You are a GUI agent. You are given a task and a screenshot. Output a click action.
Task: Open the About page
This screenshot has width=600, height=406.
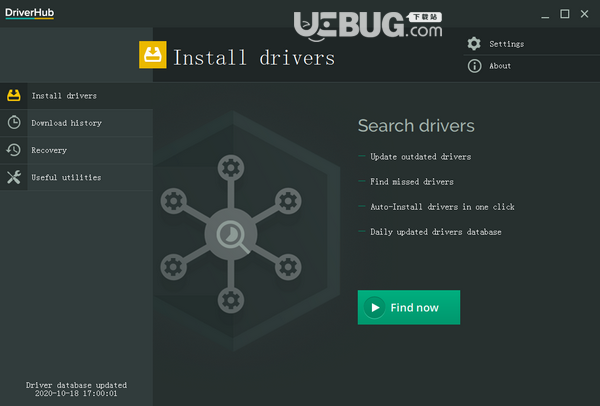tap(532, 66)
